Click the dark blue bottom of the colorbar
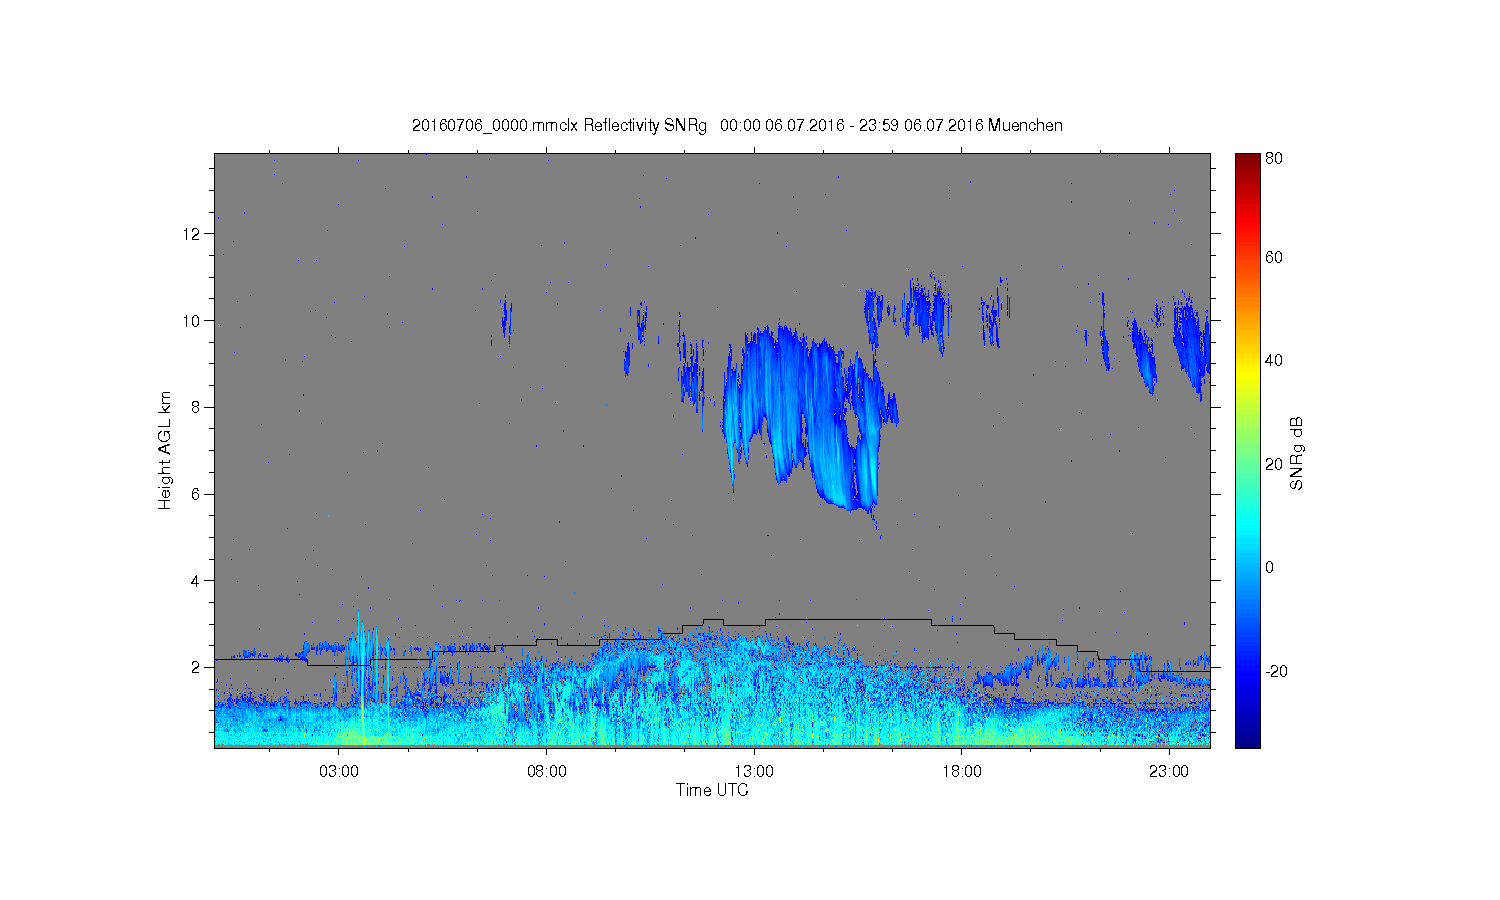 click(x=1247, y=738)
